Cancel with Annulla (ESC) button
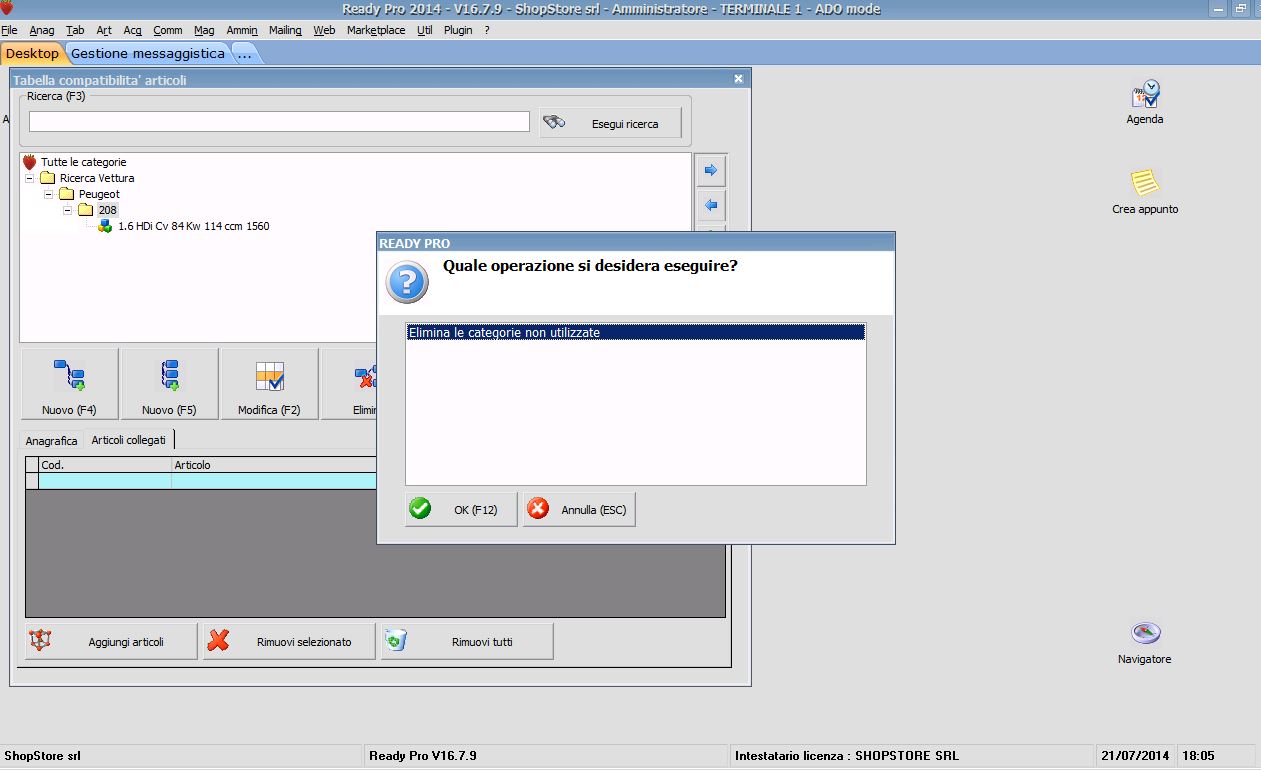 (579, 509)
